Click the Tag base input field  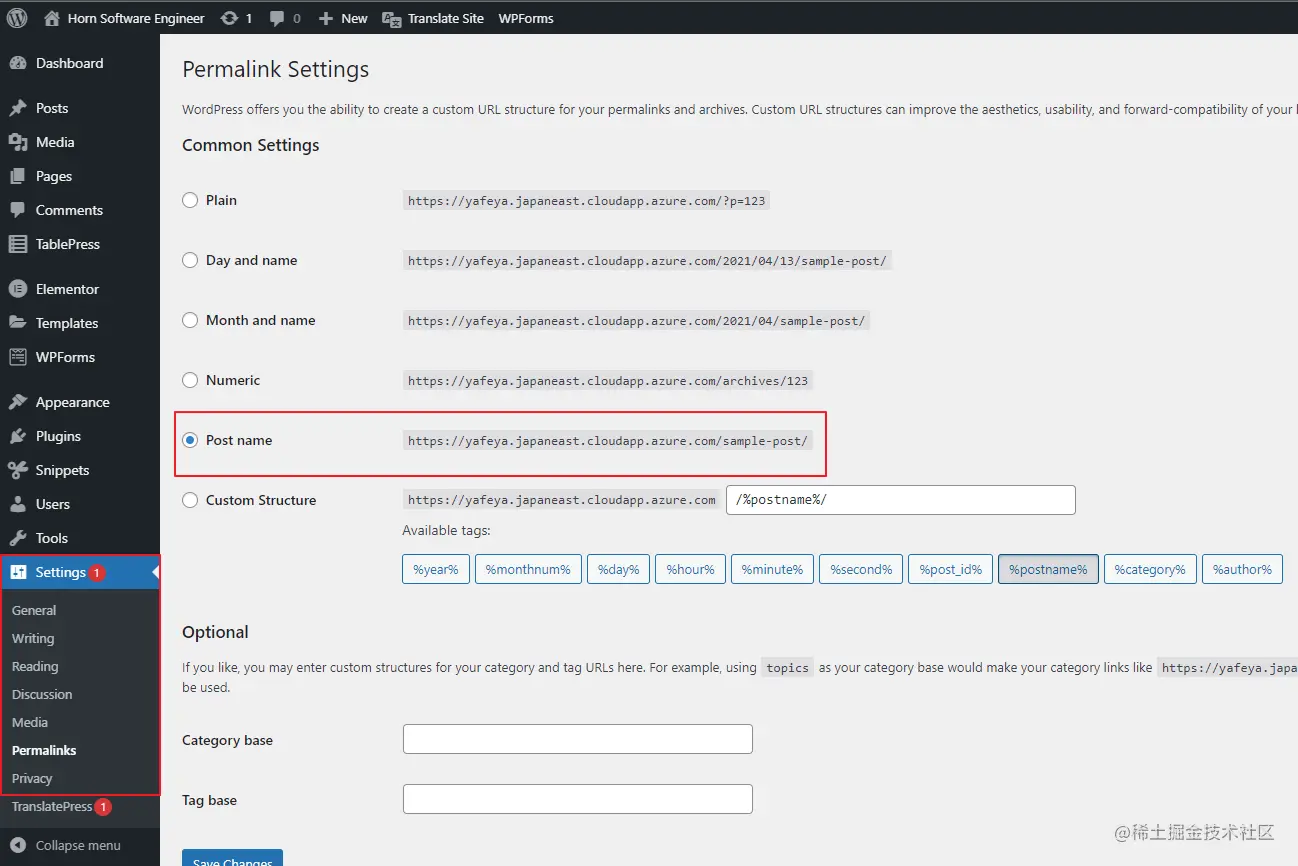pyautogui.click(x=578, y=799)
